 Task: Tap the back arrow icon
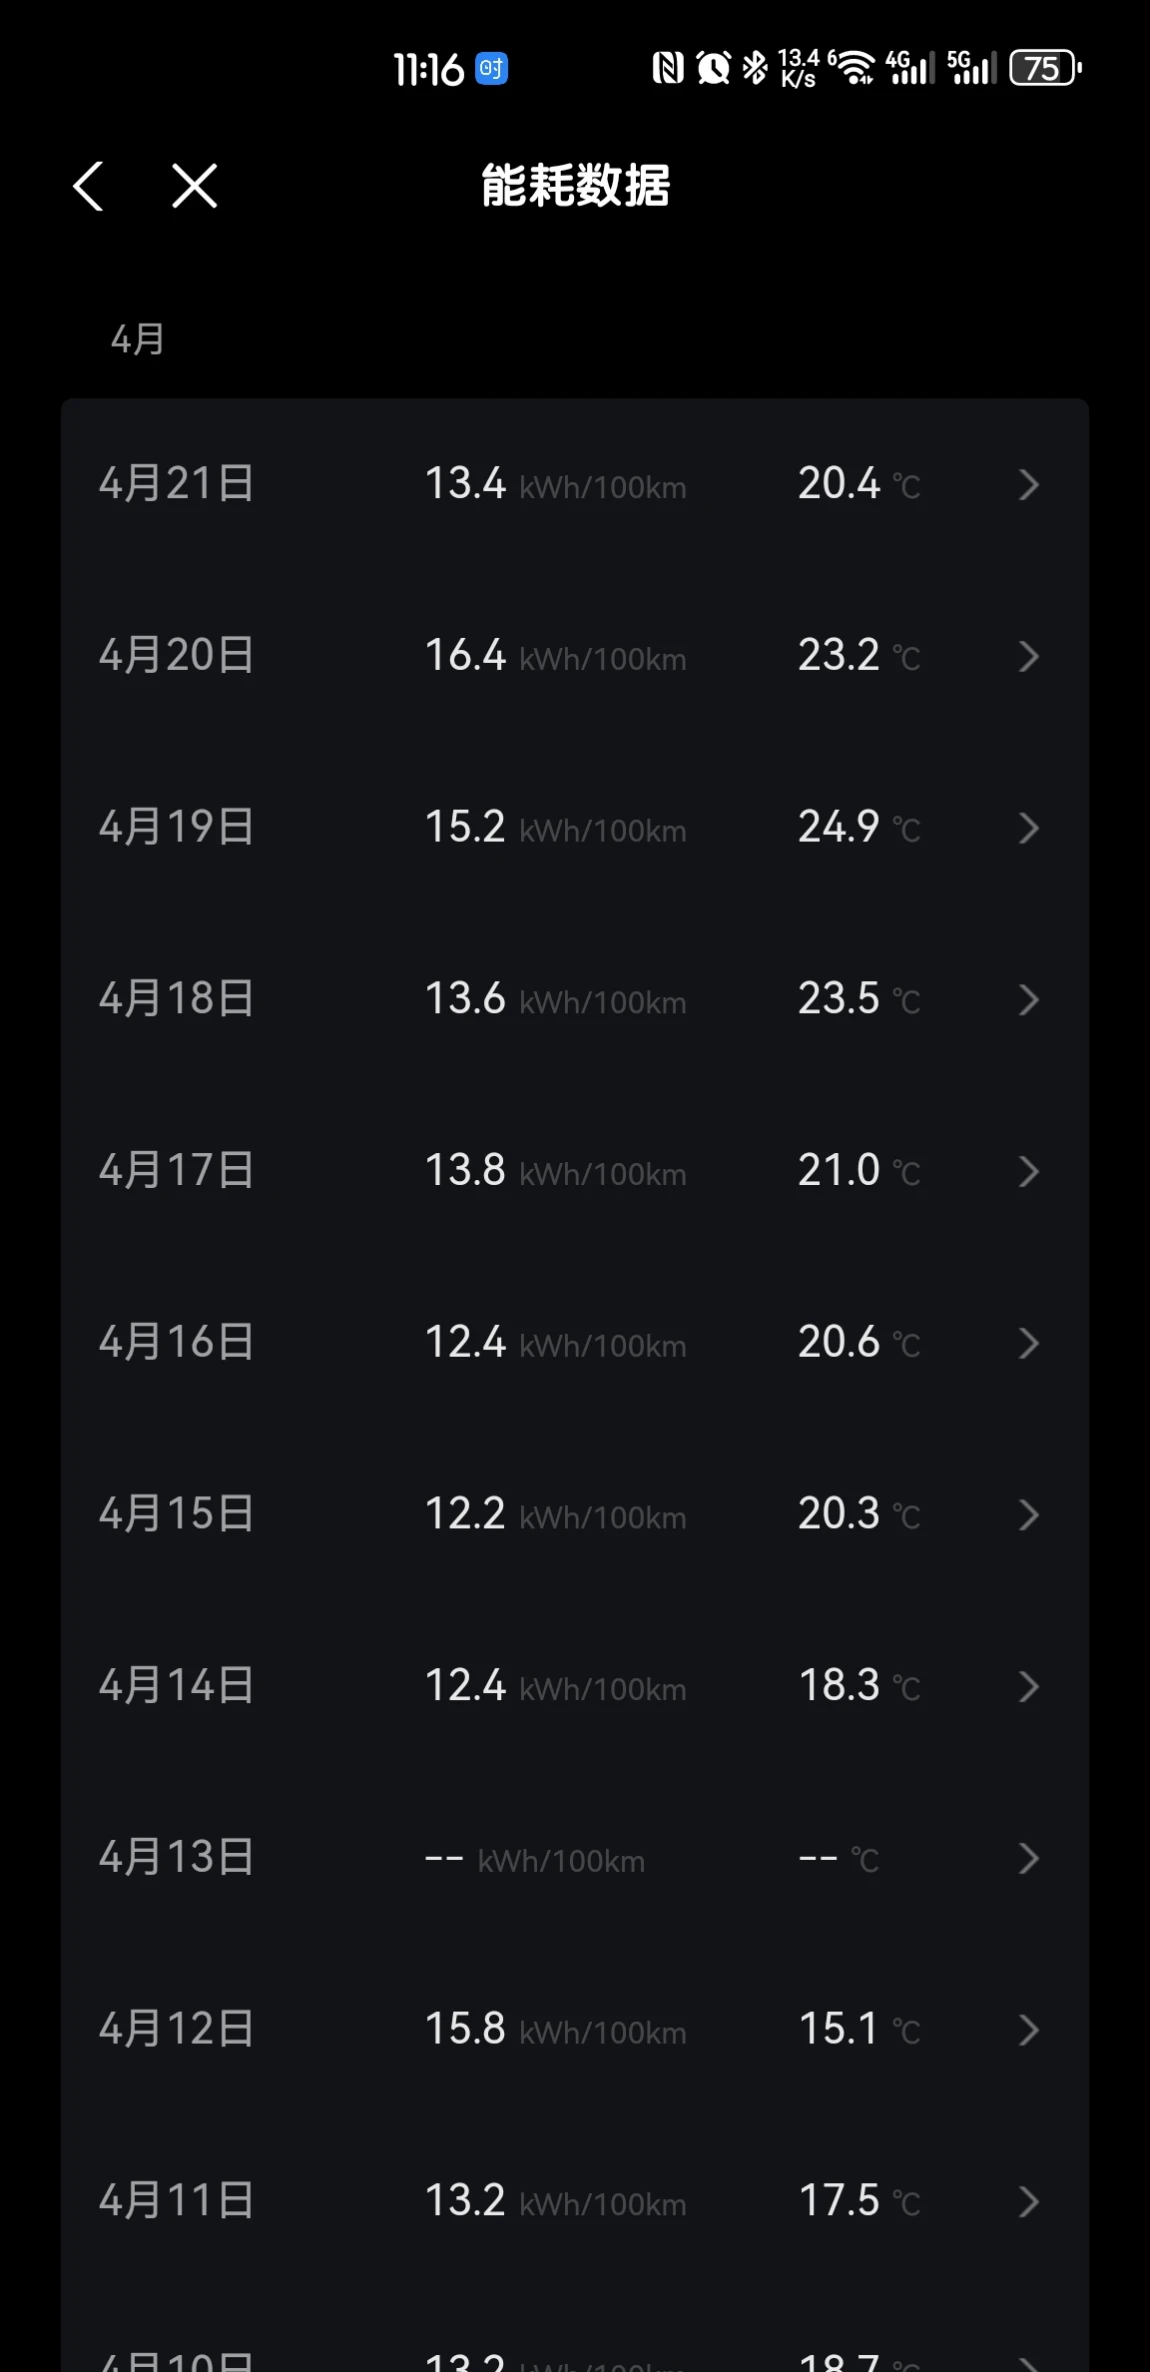[x=88, y=186]
